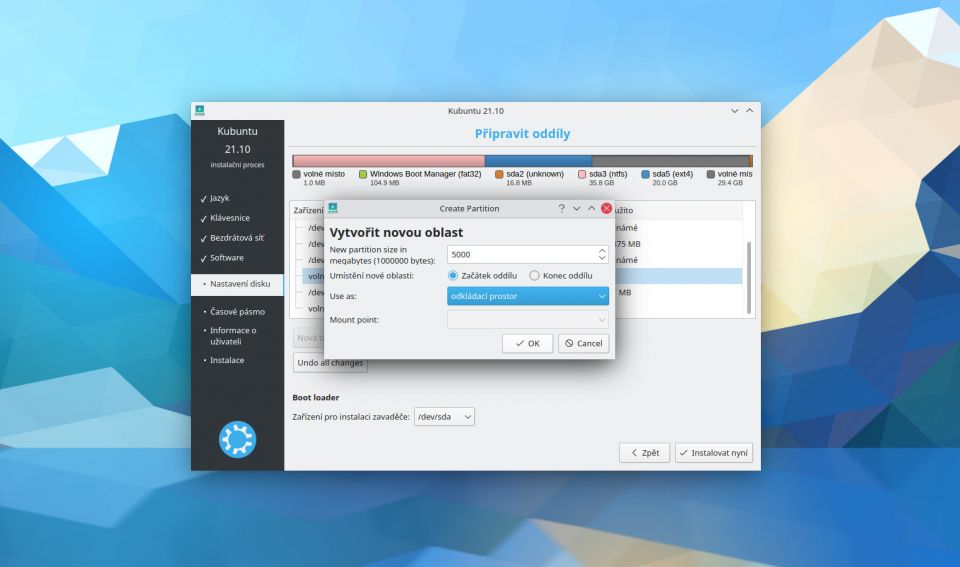Click the pink sda3 (ntfs) legend swatch
This screenshot has width=960, height=567.
(x=582, y=174)
